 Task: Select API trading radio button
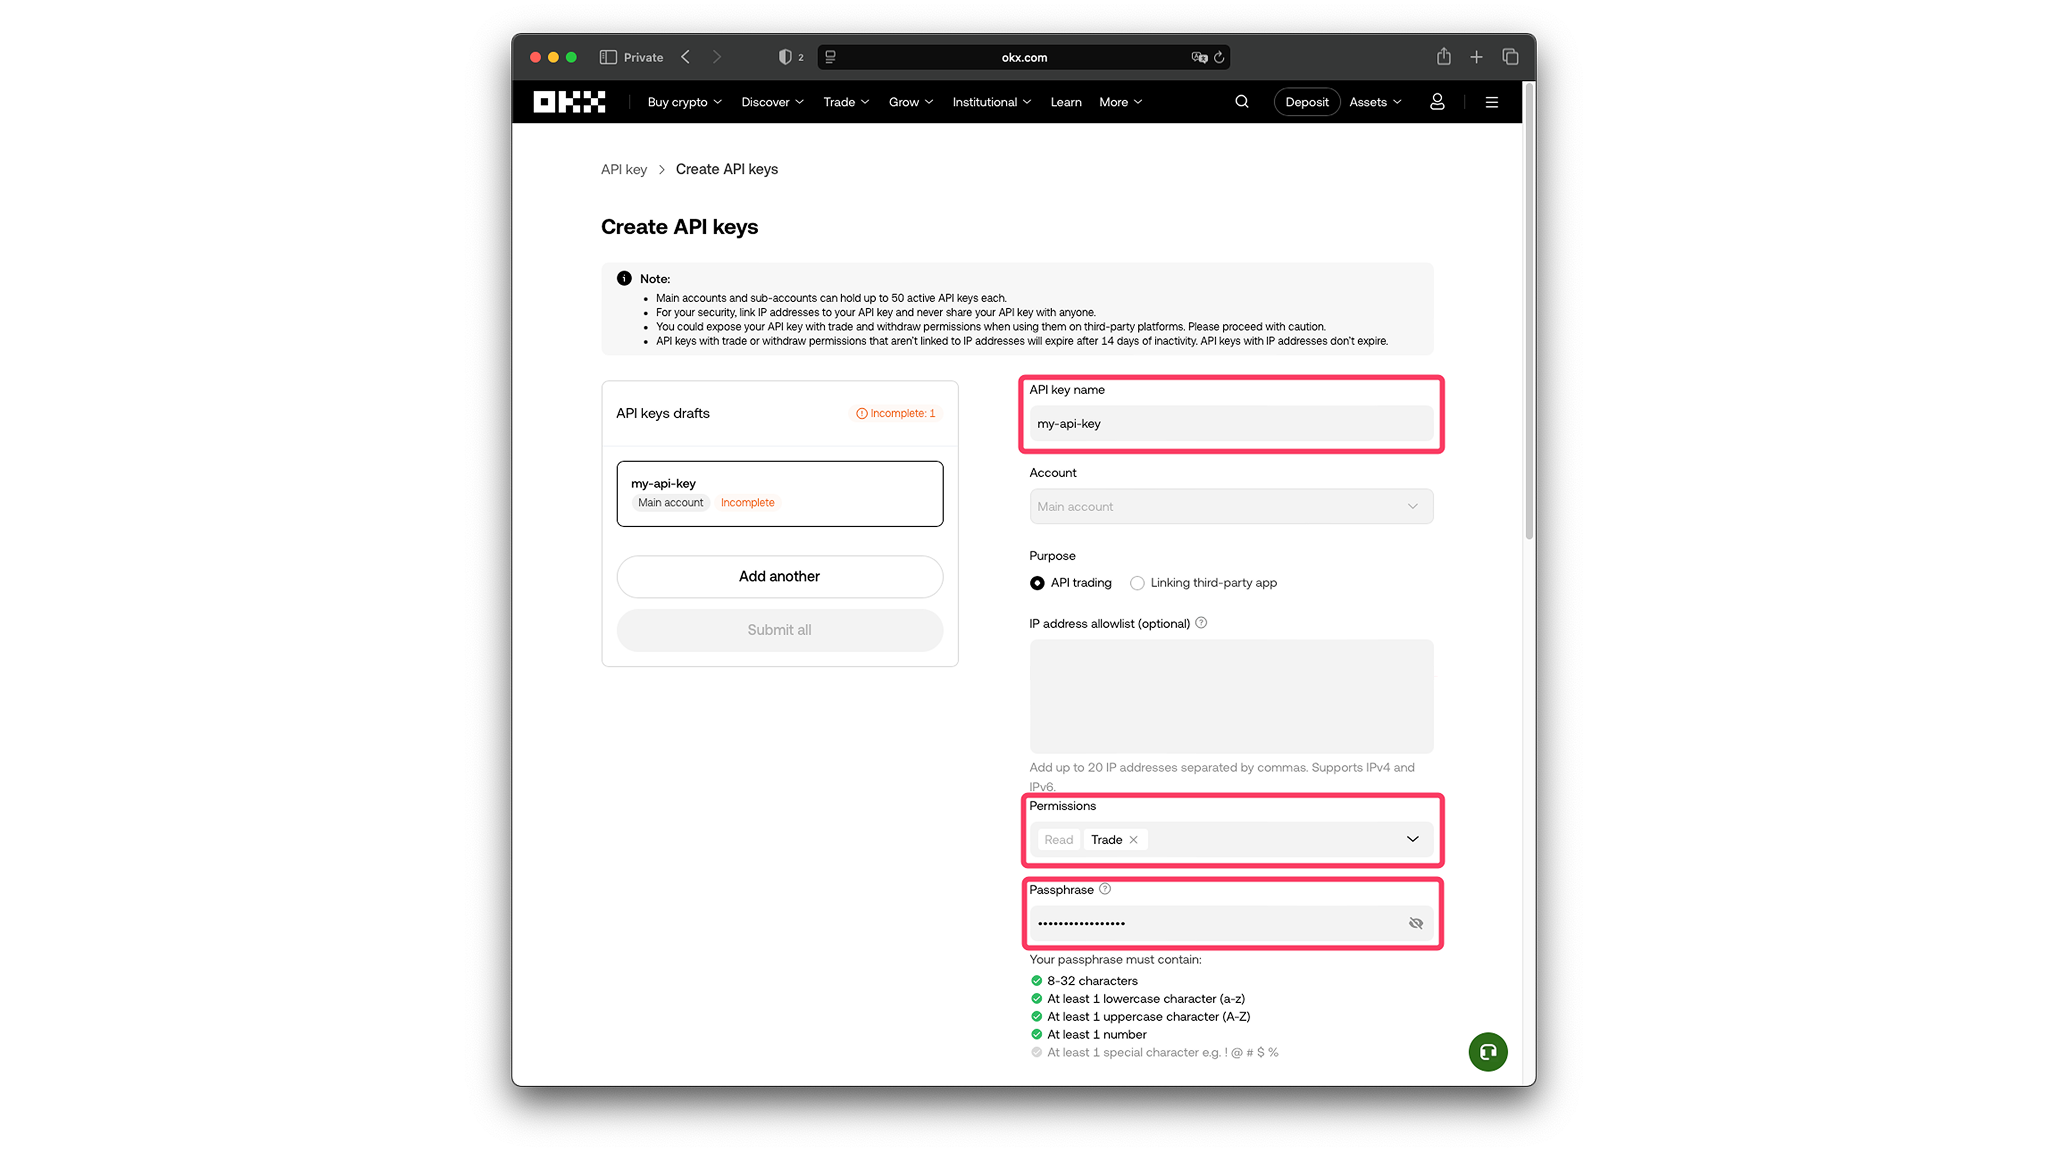[x=1037, y=583]
